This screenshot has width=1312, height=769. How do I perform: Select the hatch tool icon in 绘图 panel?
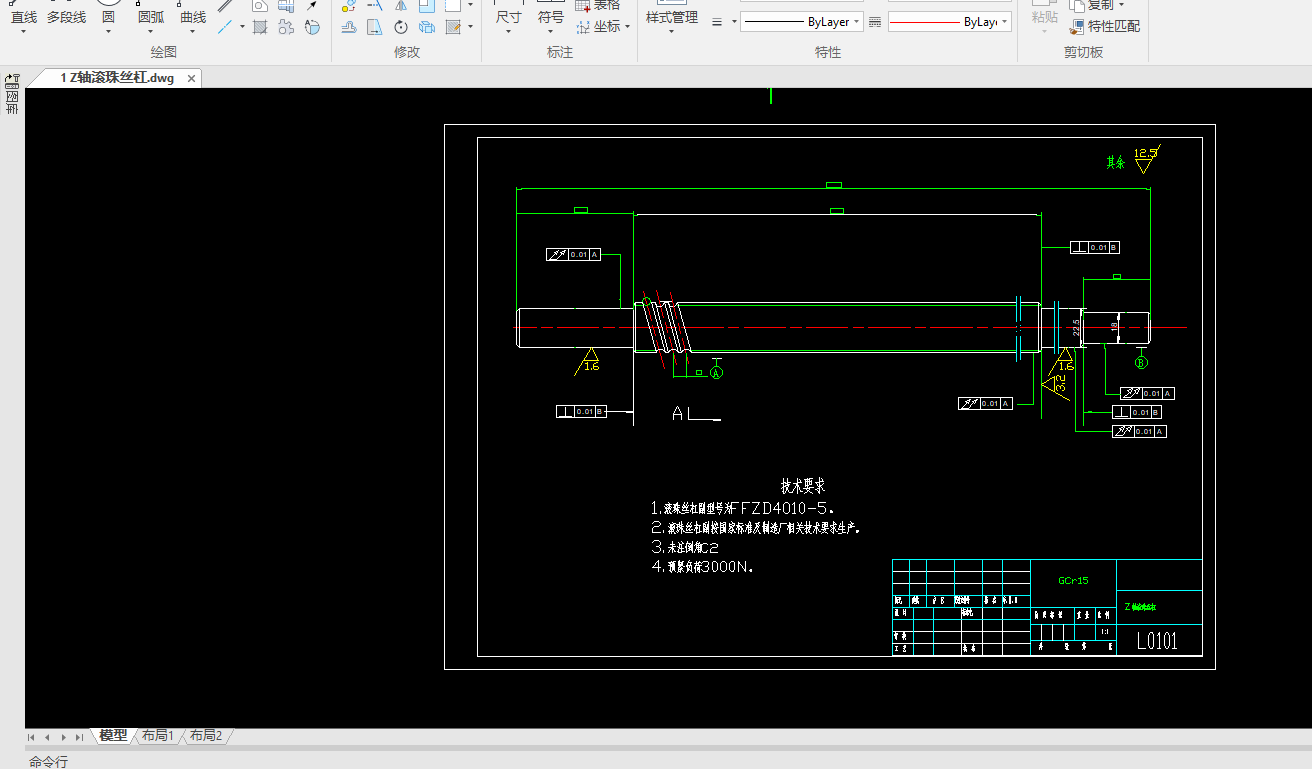(x=260, y=27)
